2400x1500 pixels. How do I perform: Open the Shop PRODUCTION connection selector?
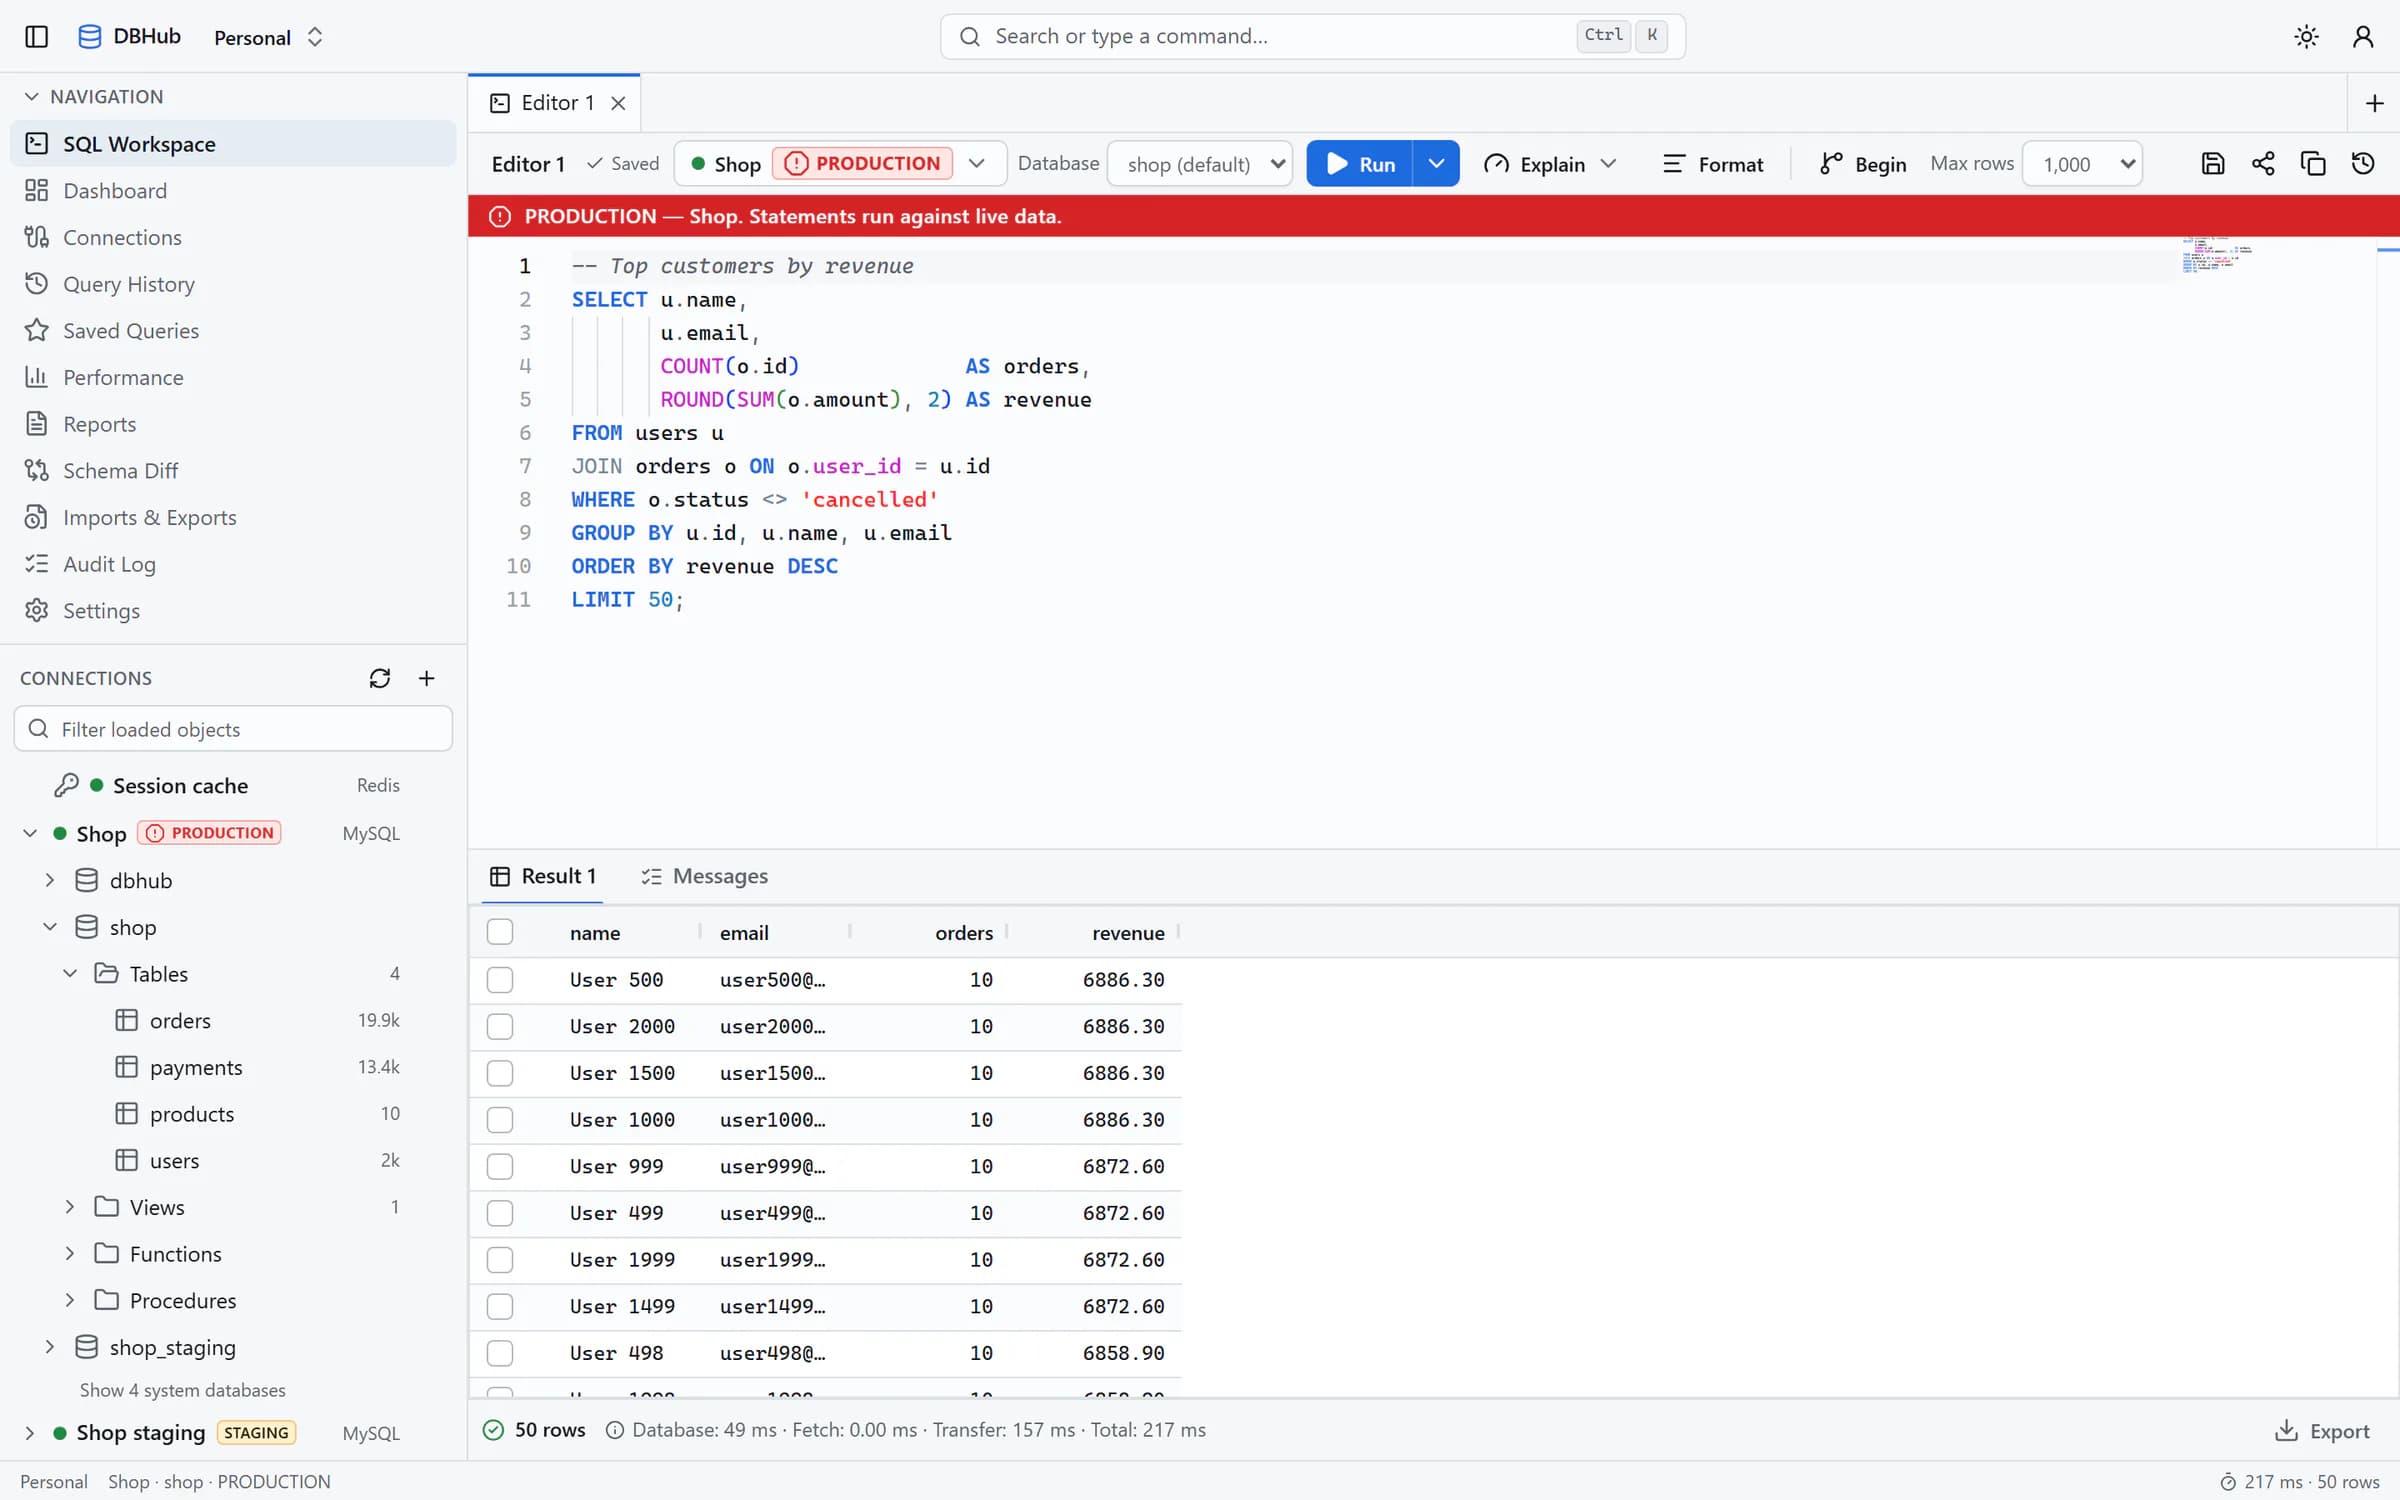[840, 164]
